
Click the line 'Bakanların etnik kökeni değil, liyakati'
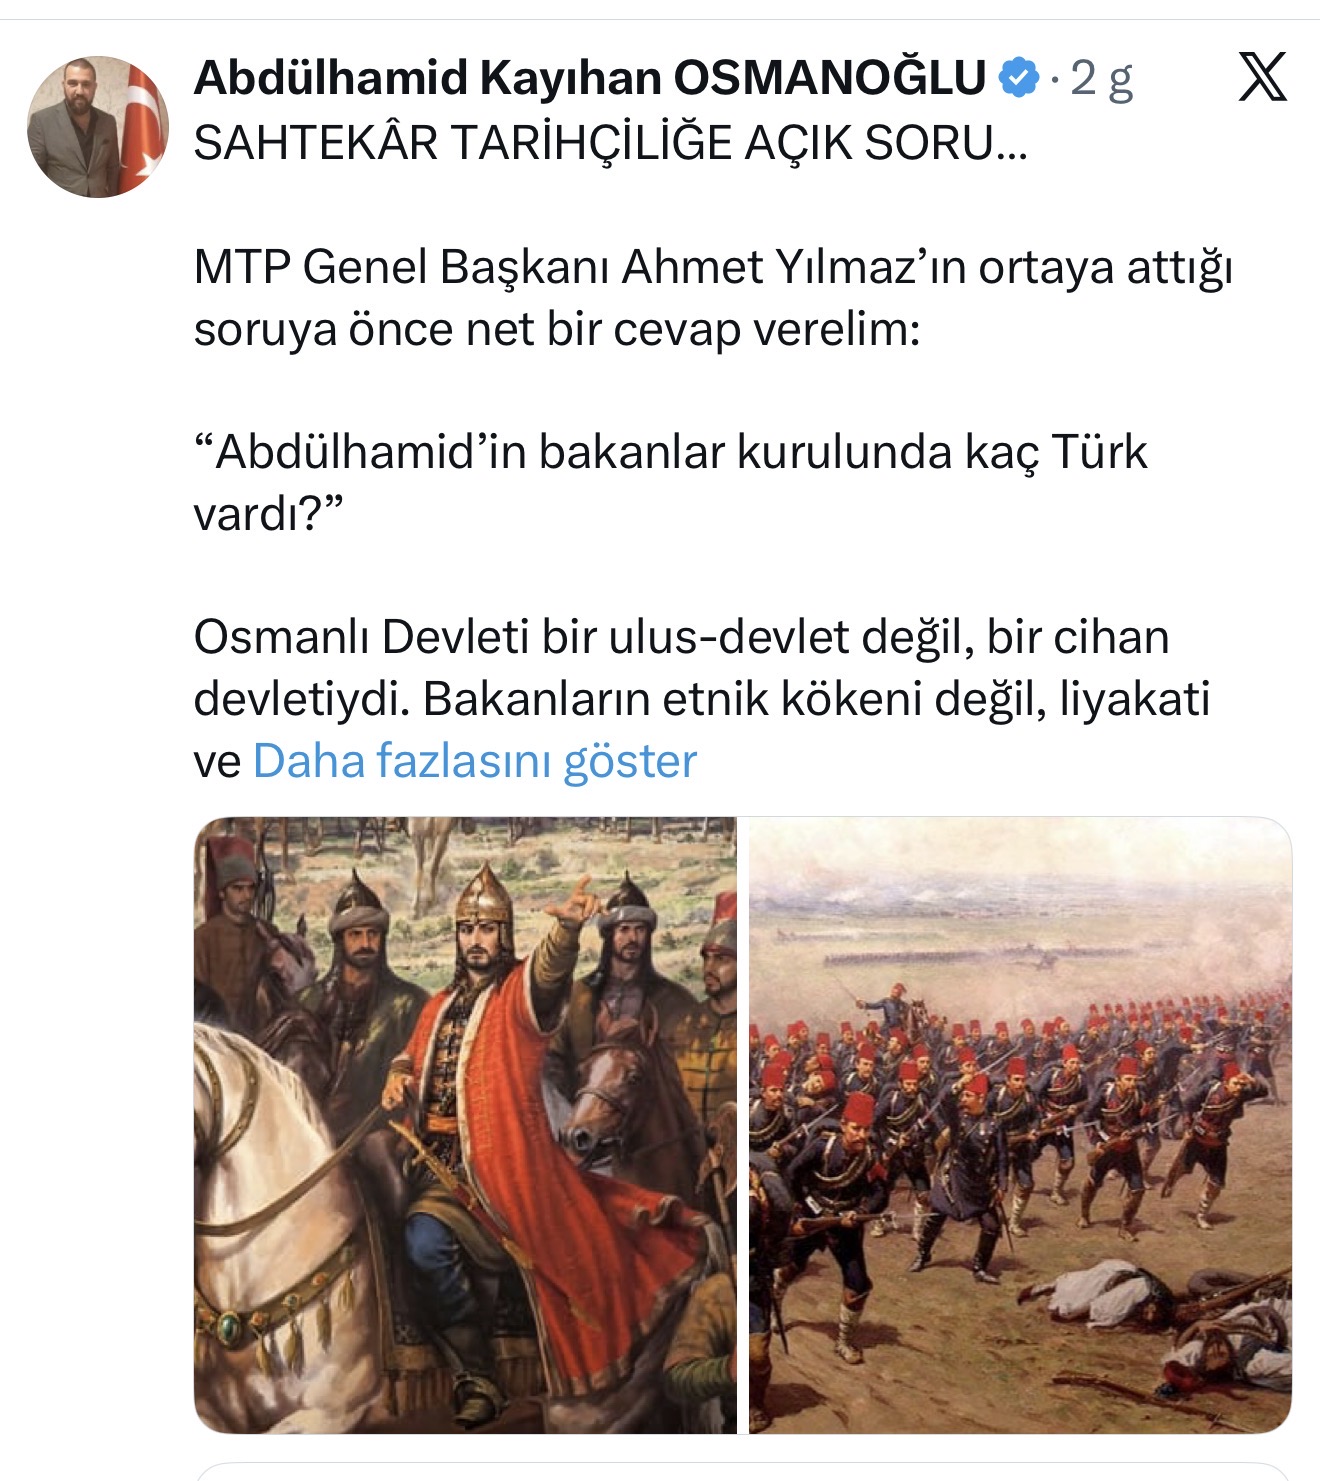click(x=816, y=699)
